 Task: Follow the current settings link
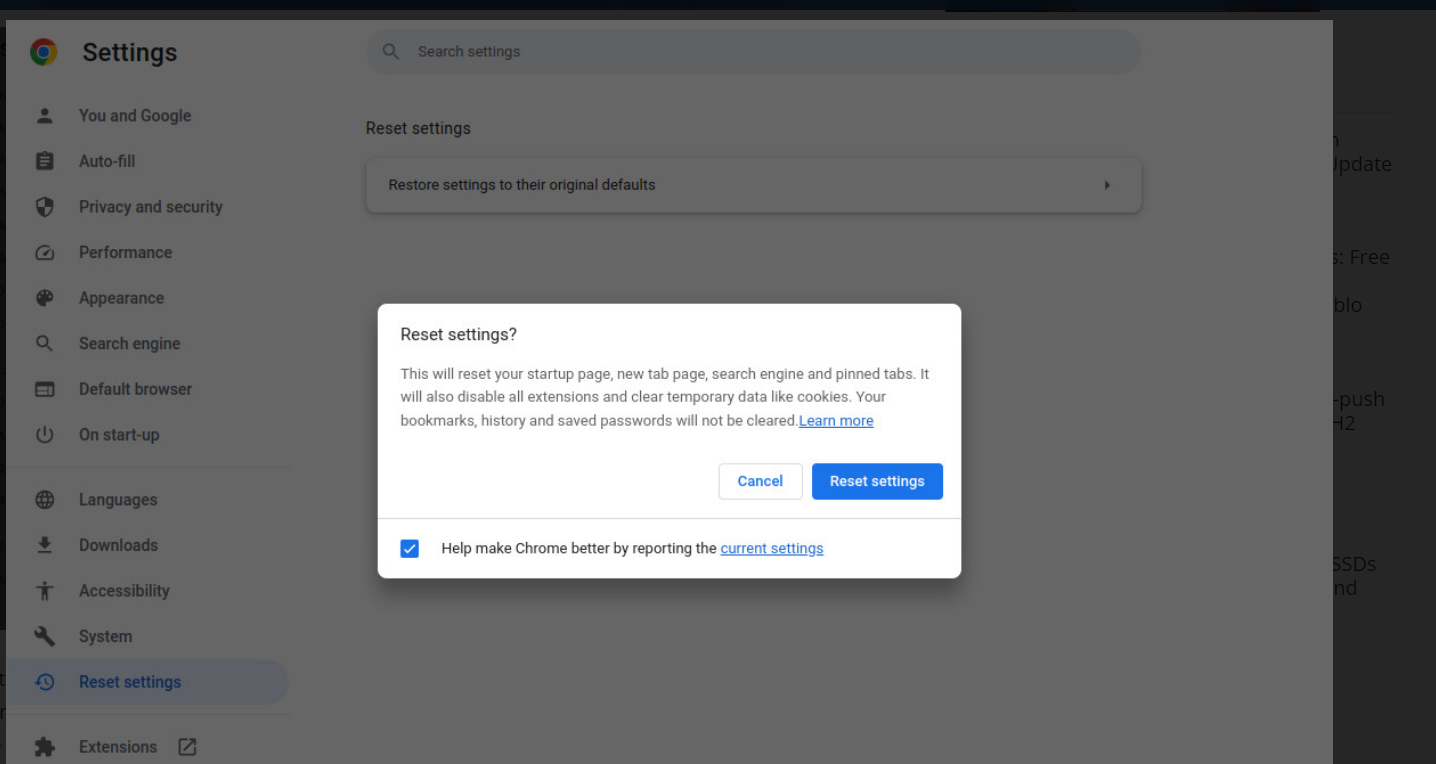click(771, 548)
